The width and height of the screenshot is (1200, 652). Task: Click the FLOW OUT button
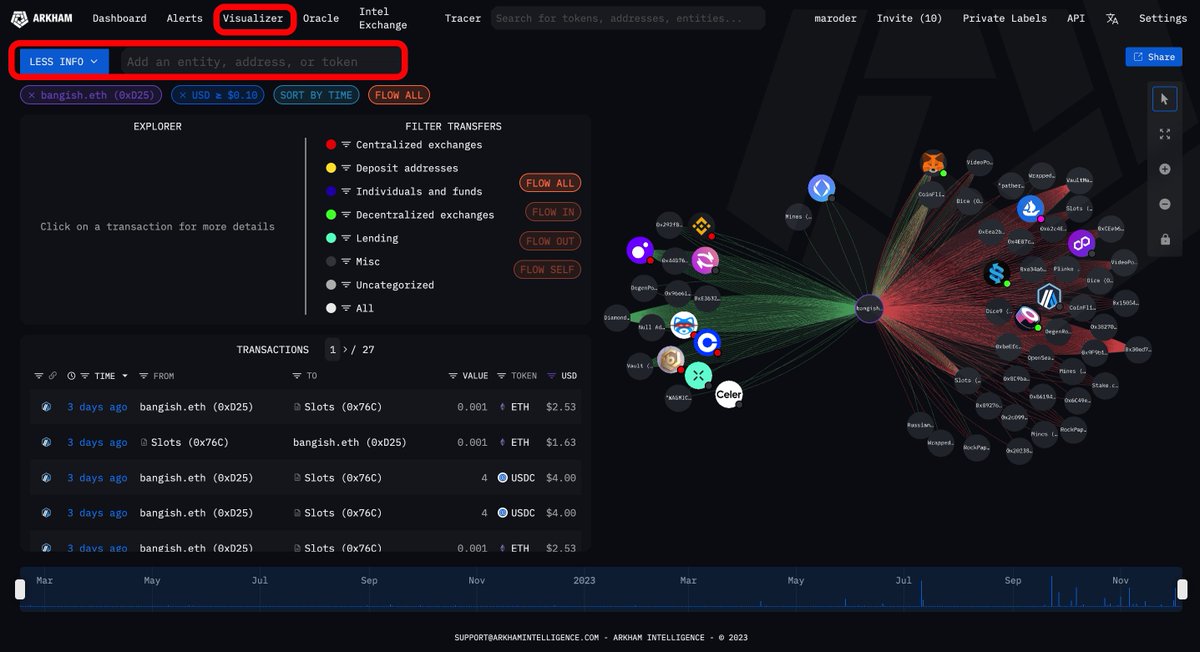point(548,240)
